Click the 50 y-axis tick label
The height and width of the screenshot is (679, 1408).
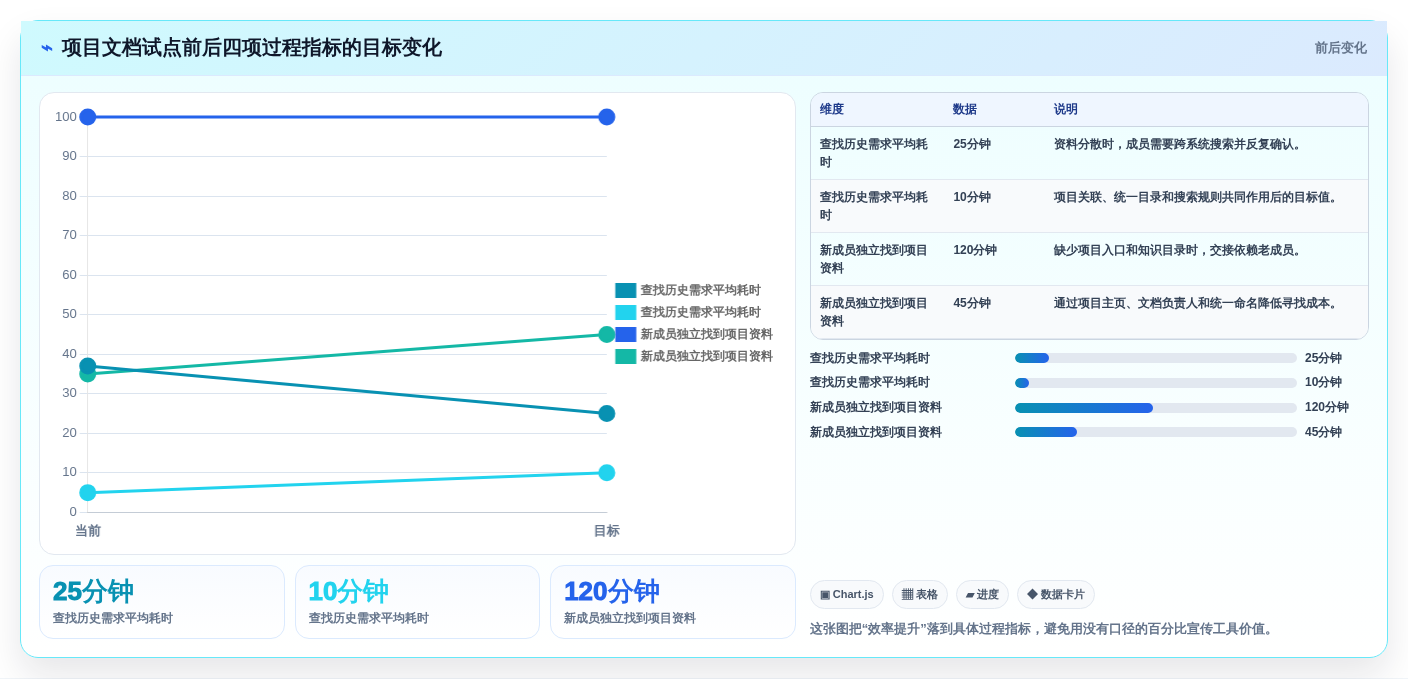69,314
